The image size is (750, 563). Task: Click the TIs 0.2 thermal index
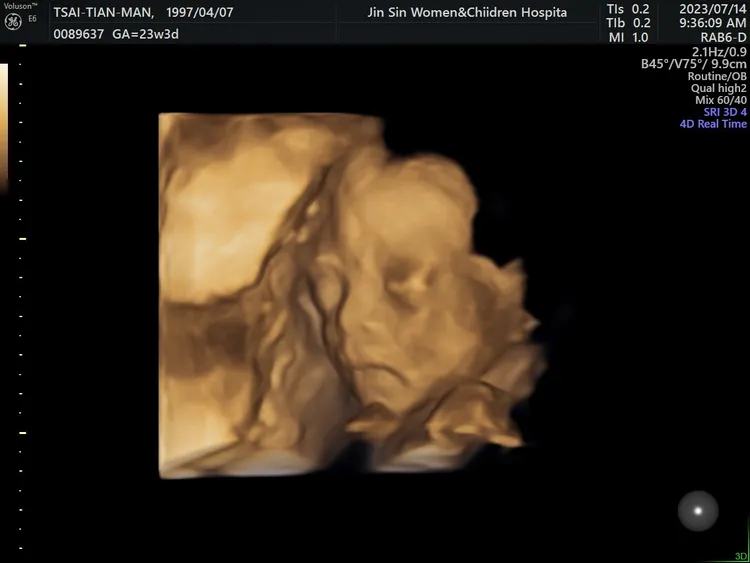tap(628, 10)
